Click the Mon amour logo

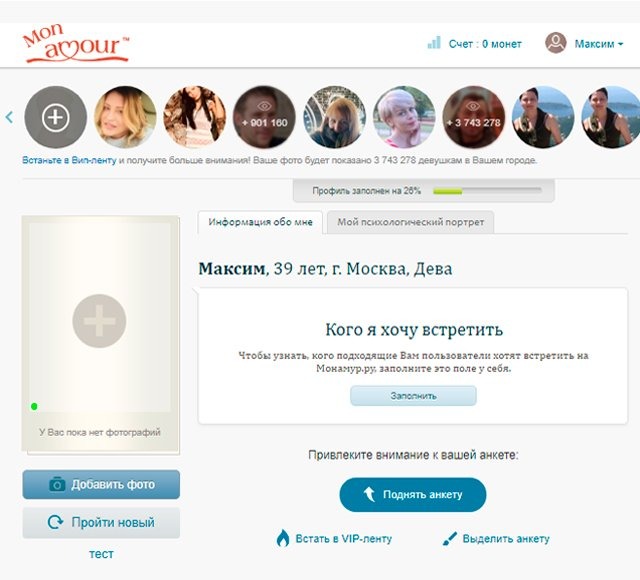(x=76, y=43)
